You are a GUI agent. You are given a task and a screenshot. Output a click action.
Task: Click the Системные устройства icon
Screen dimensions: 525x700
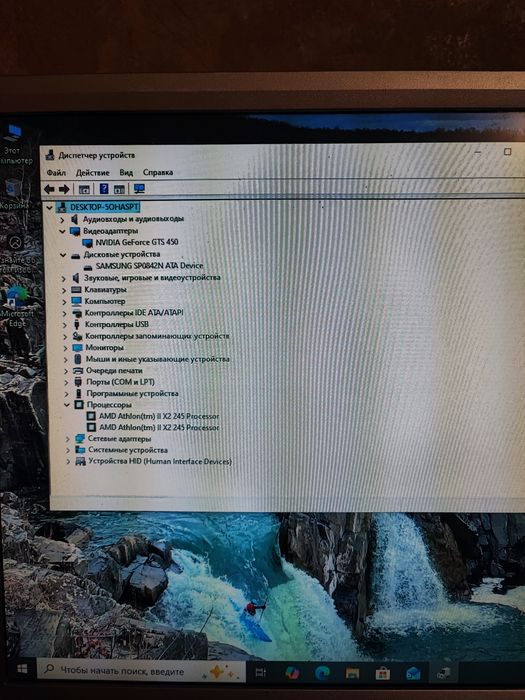click(80, 450)
